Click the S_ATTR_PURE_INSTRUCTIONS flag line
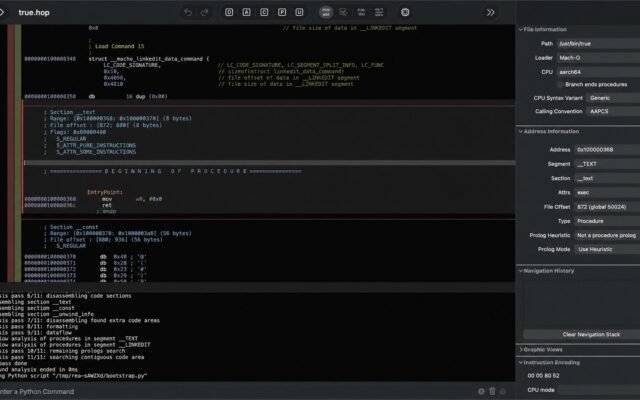Screen dimensions: 640x400 tap(96, 145)
